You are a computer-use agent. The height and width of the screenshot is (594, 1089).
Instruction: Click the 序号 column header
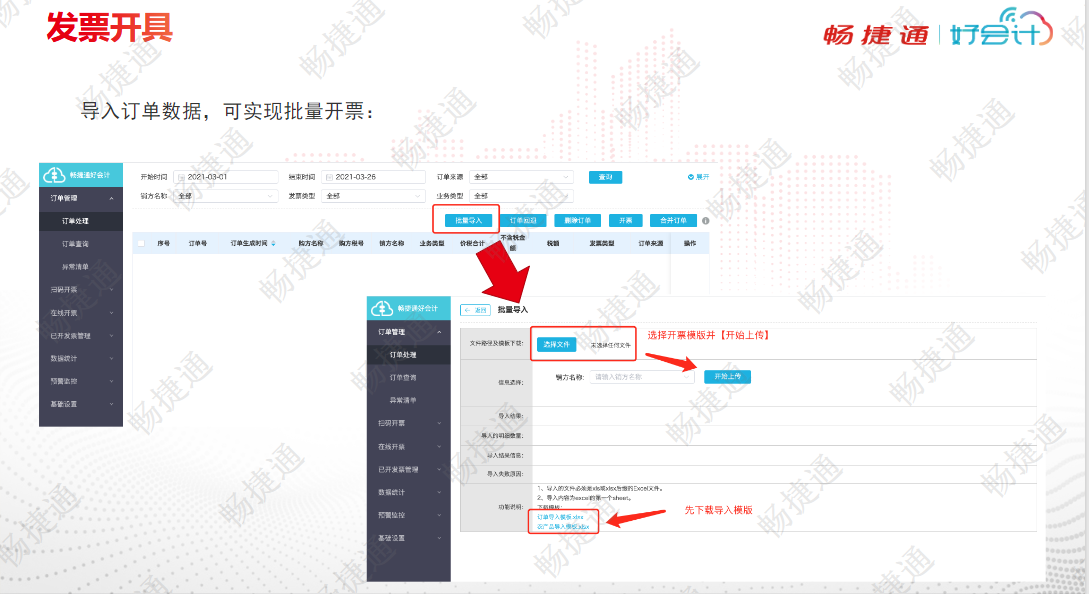click(163, 243)
